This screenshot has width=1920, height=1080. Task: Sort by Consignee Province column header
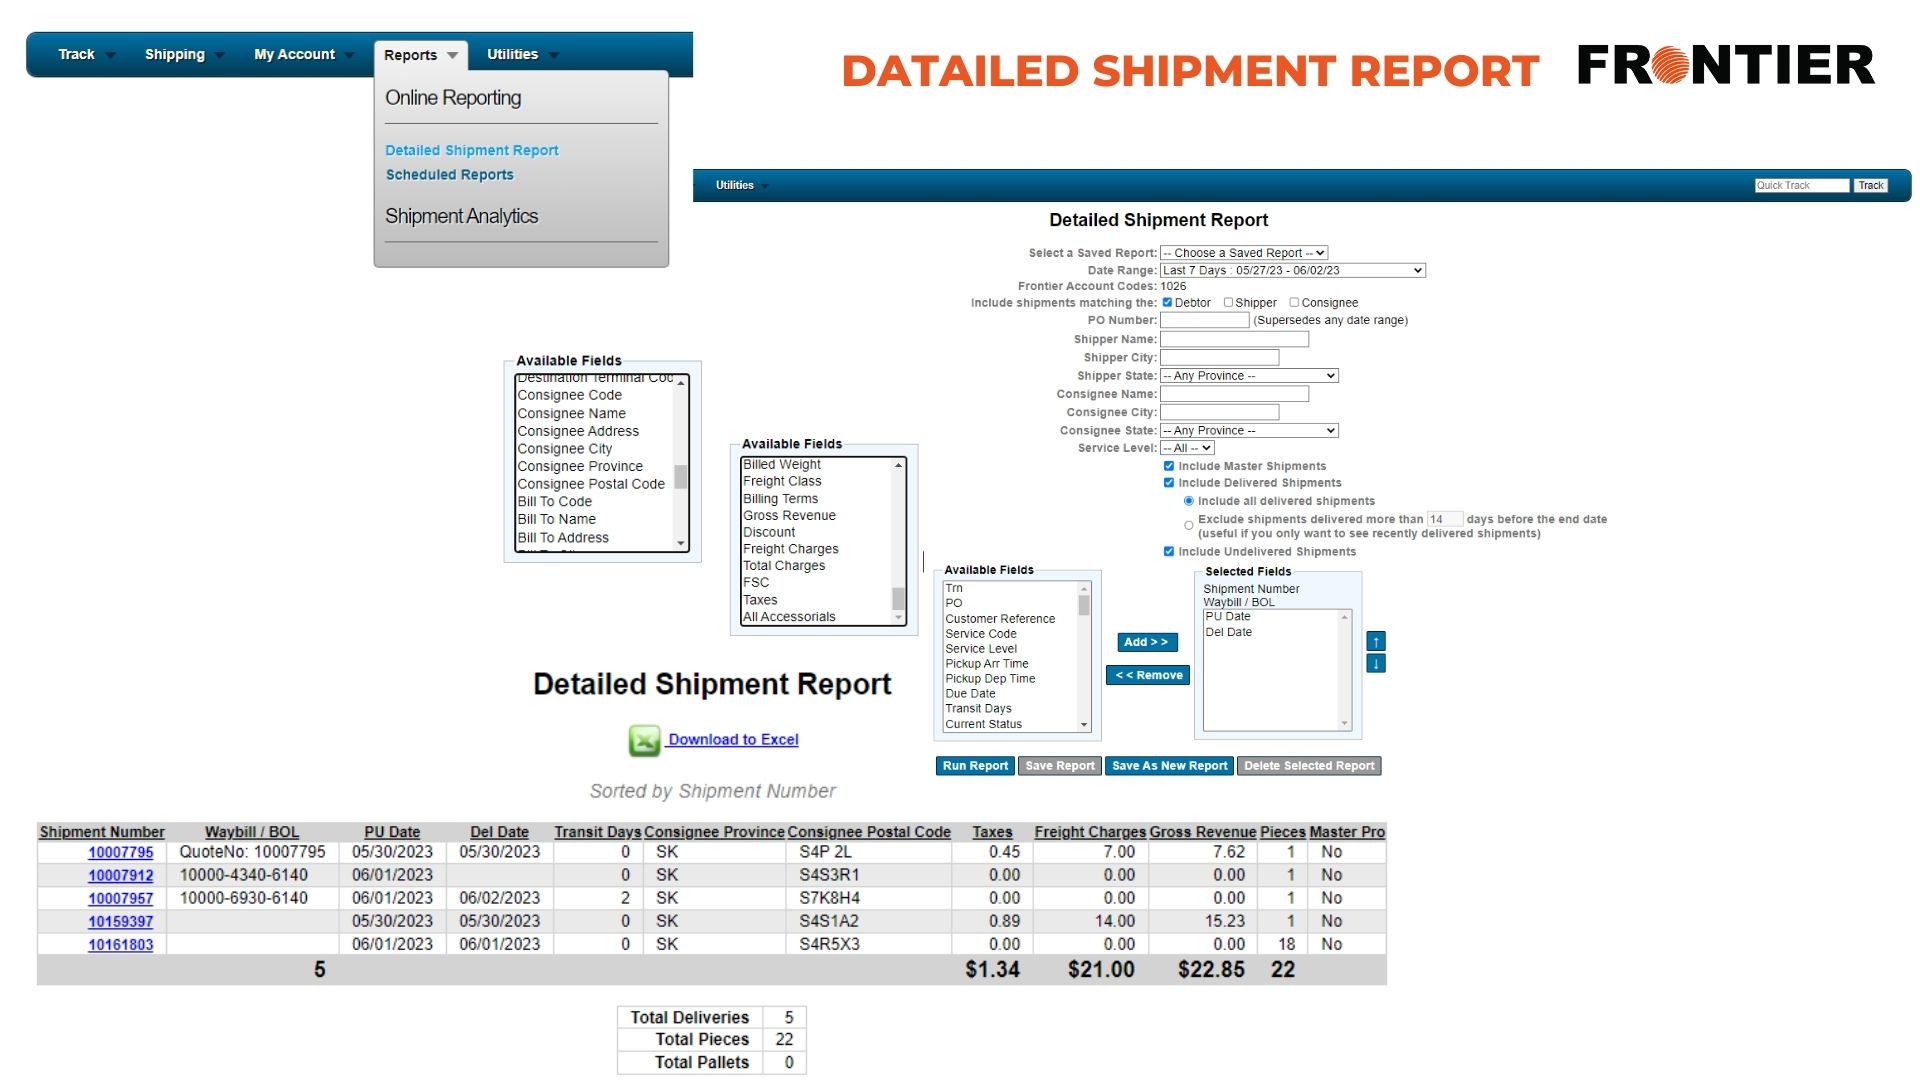714,832
